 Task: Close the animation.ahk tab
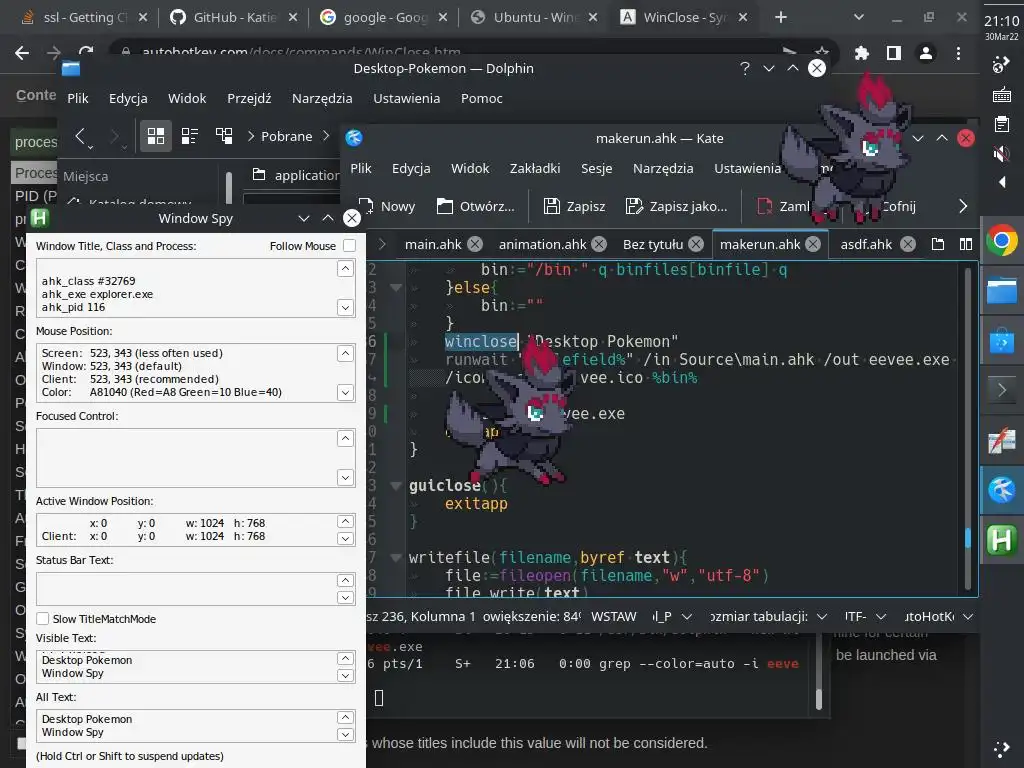pyautogui.click(x=599, y=244)
